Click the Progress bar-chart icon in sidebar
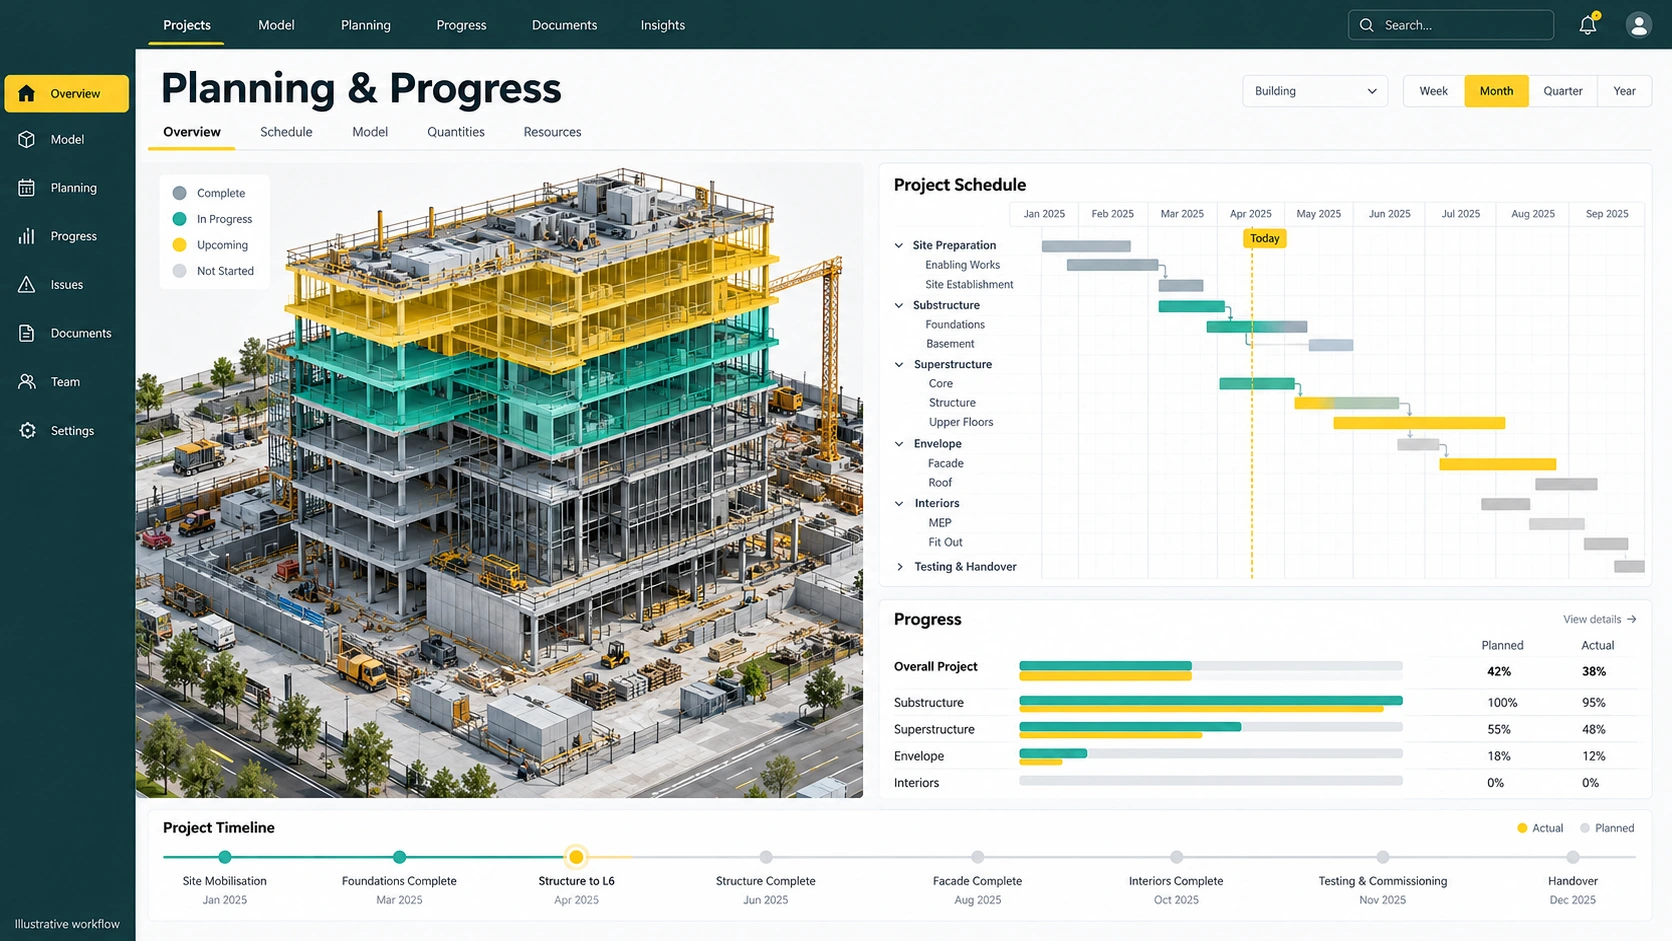The image size is (1672, 941). tap(27, 236)
